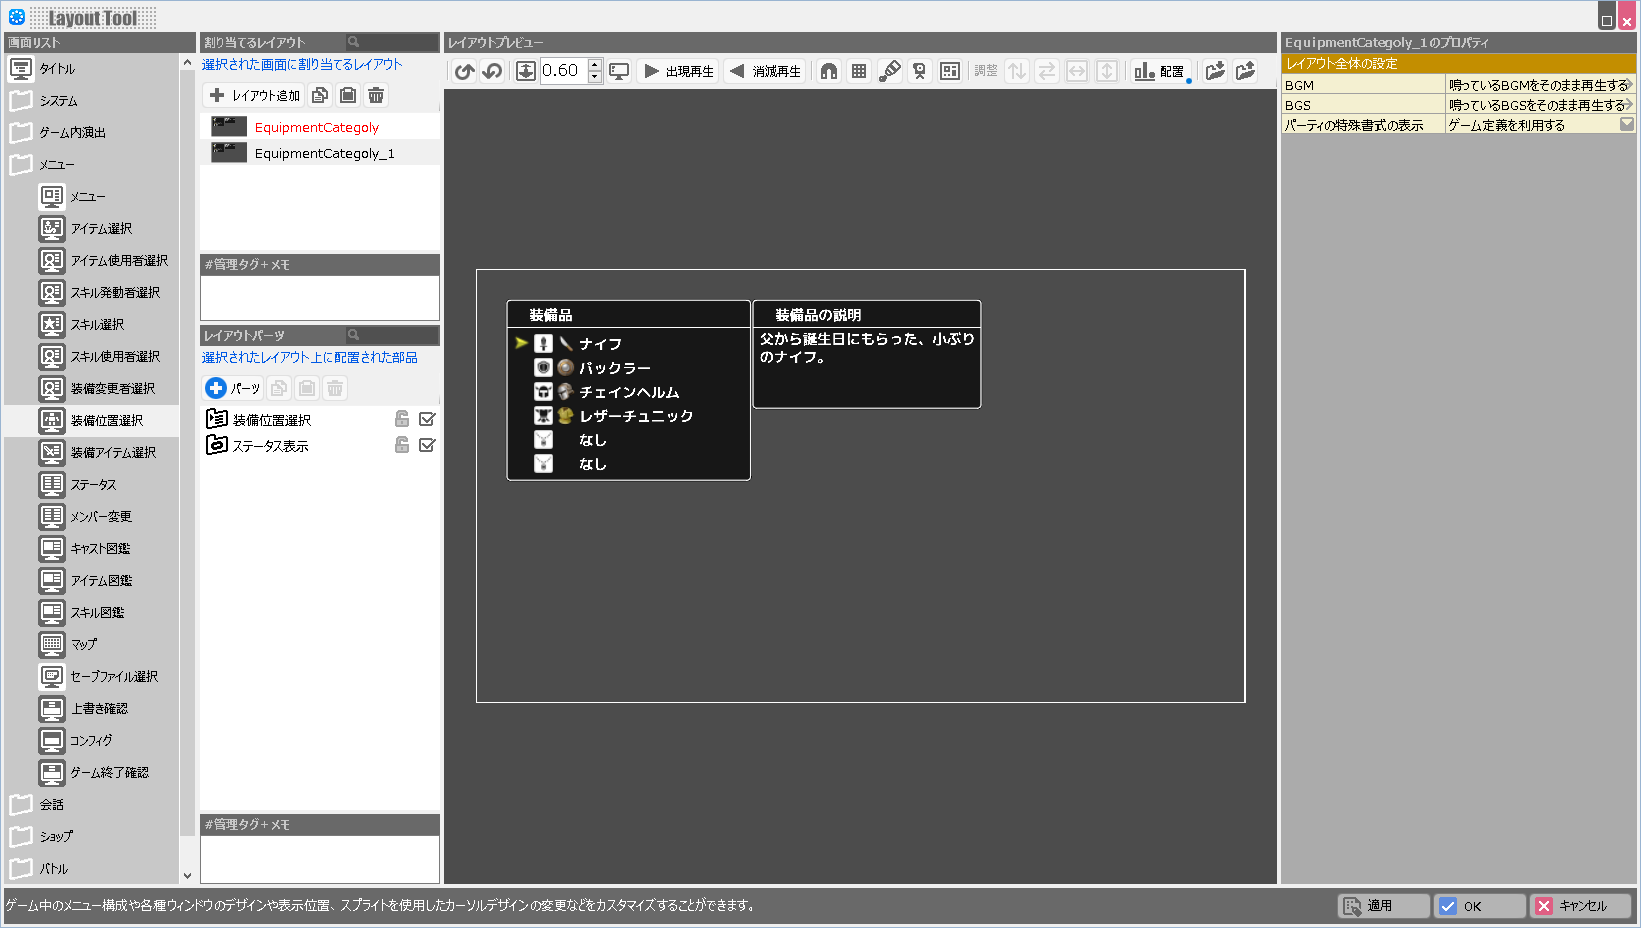The image size is (1641, 928).
Task: Increase zoom value with spinner up arrow
Action: [x=595, y=65]
